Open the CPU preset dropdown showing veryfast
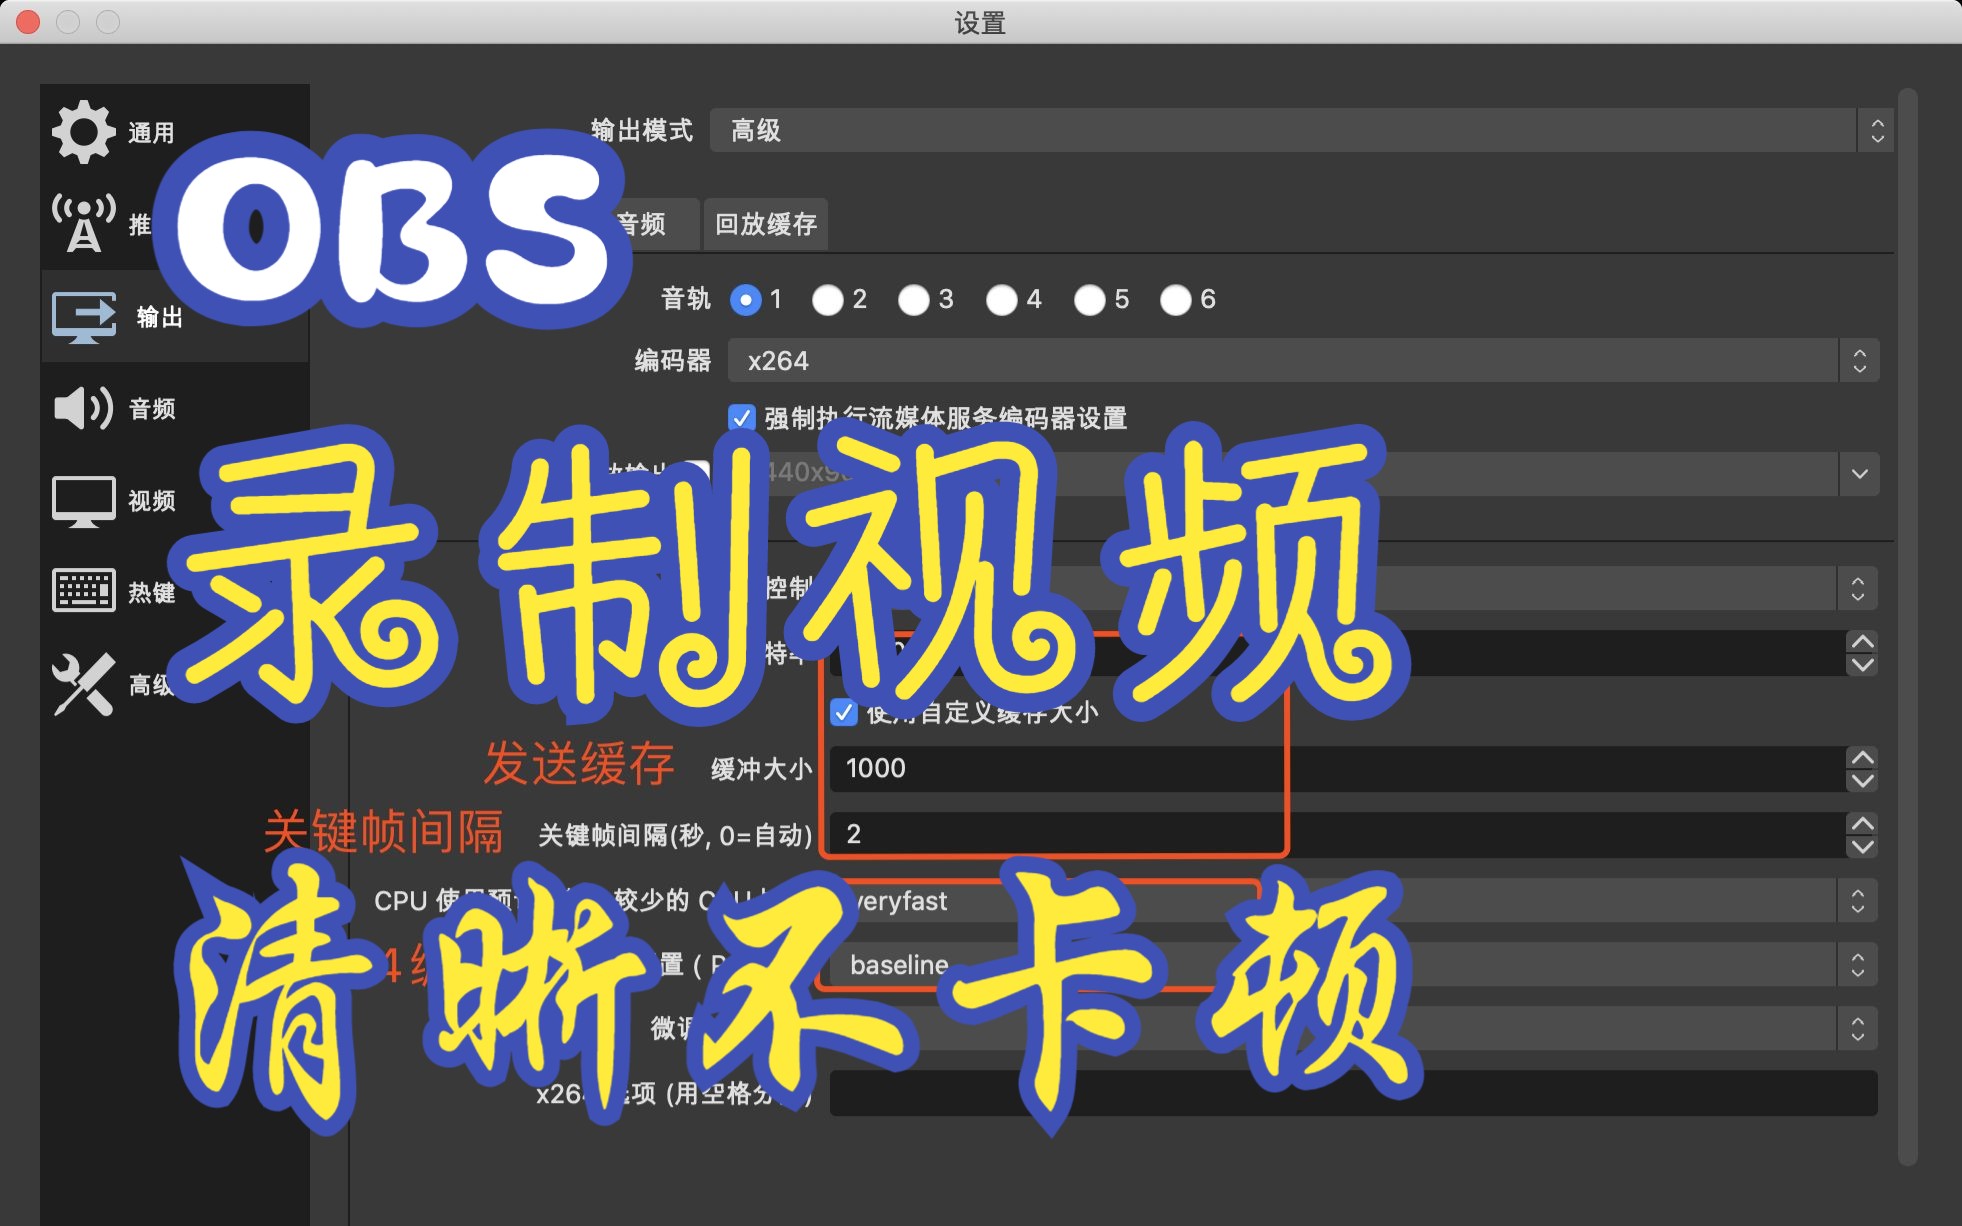Image resolution: width=1962 pixels, height=1226 pixels. (1353, 901)
